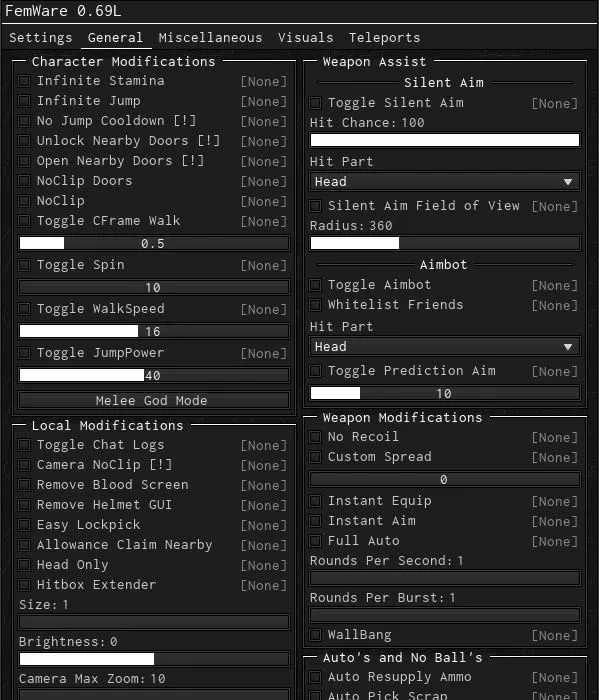Screen dimensions: 599x700
Task: Tick the Whitelist Friends checkbox
Action: (x=315, y=305)
